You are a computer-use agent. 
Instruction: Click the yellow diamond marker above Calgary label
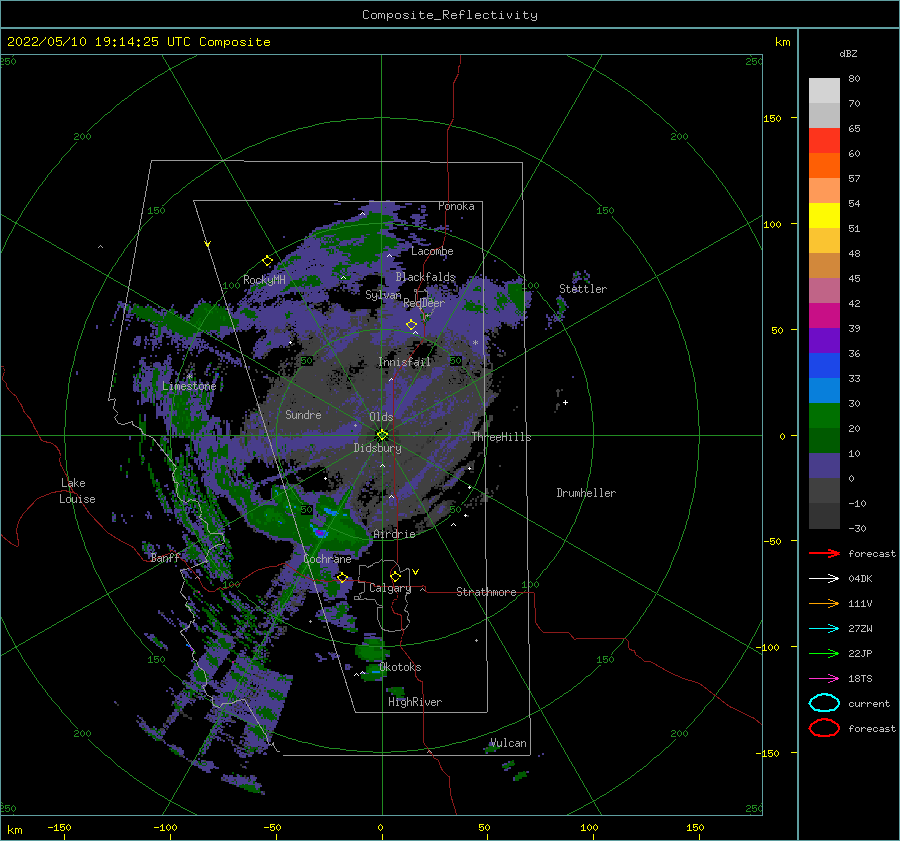click(395, 576)
